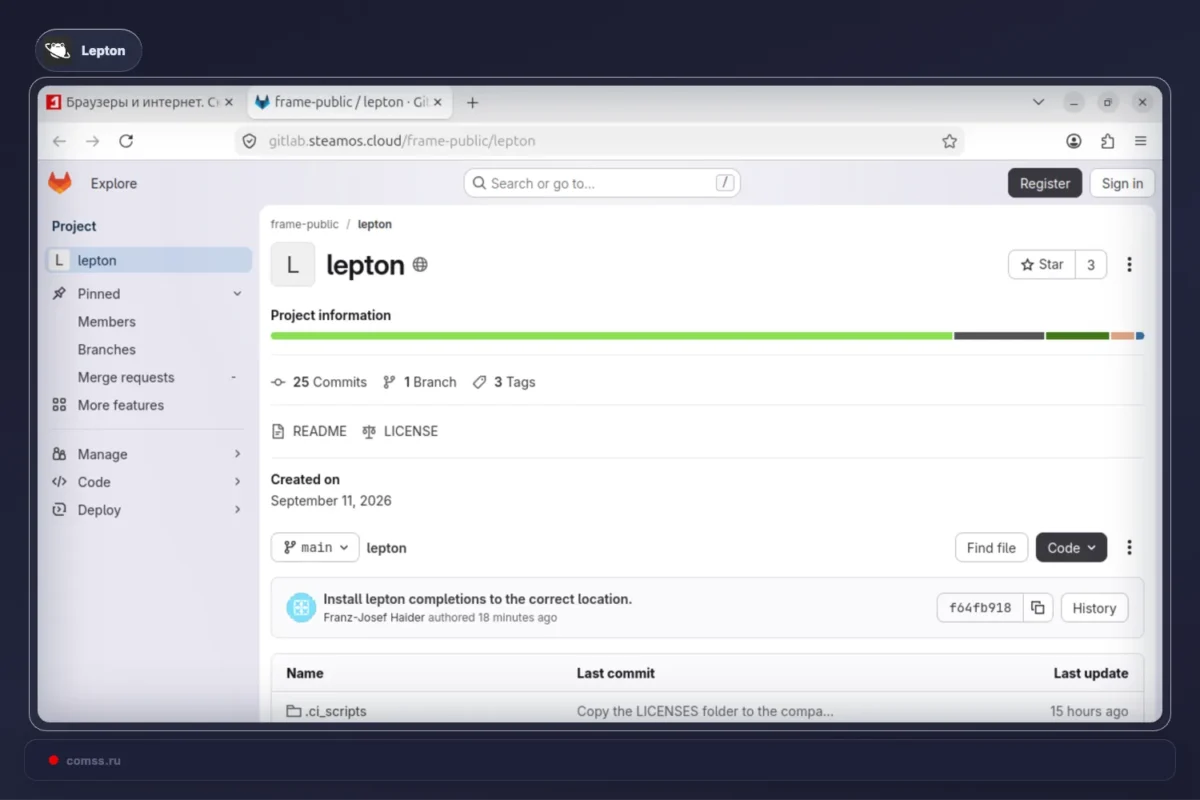Screen dimensions: 1200x800
Task: Click the GitLab fox logo
Action: [60, 183]
